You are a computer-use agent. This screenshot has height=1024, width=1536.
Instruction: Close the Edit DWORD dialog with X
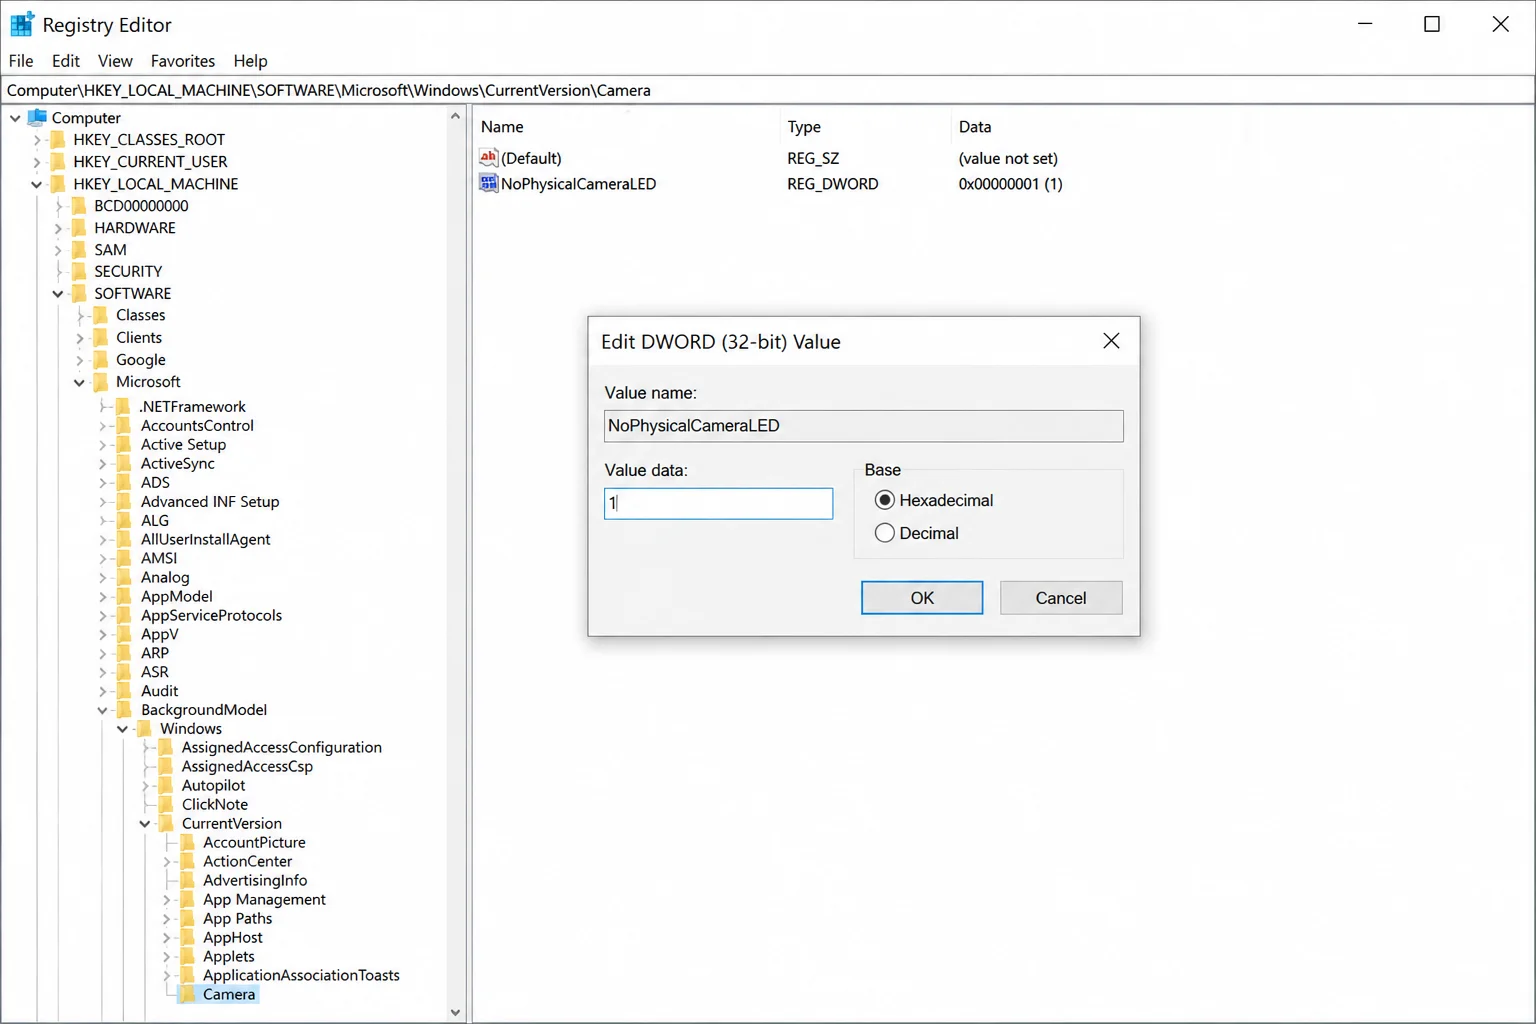pos(1111,341)
